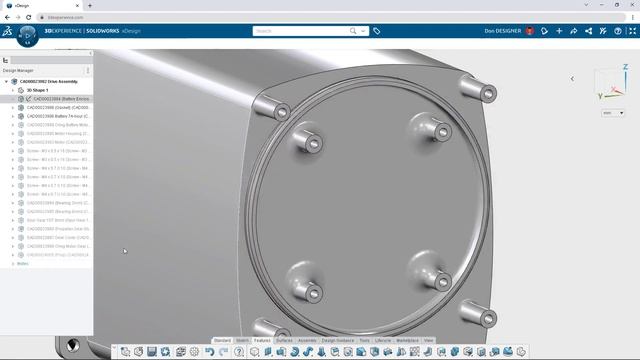Switch to the View tab

tap(428, 340)
